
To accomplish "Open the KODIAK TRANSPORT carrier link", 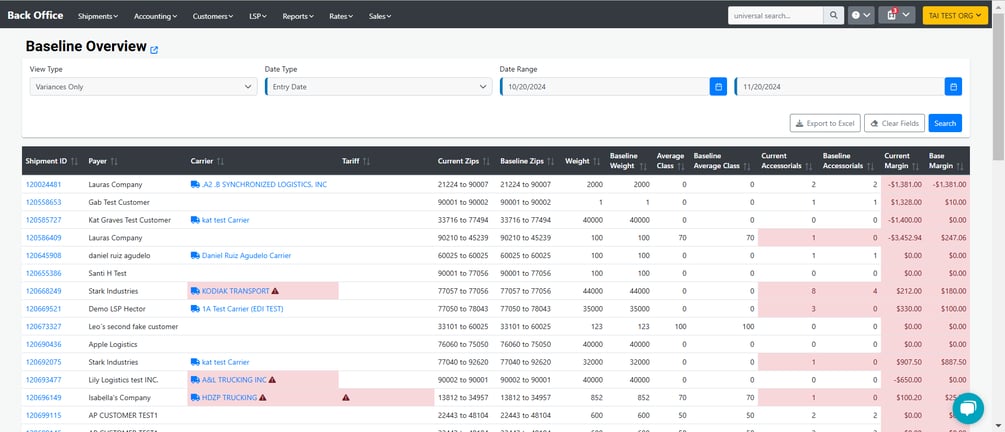I will pyautogui.click(x=235, y=291).
